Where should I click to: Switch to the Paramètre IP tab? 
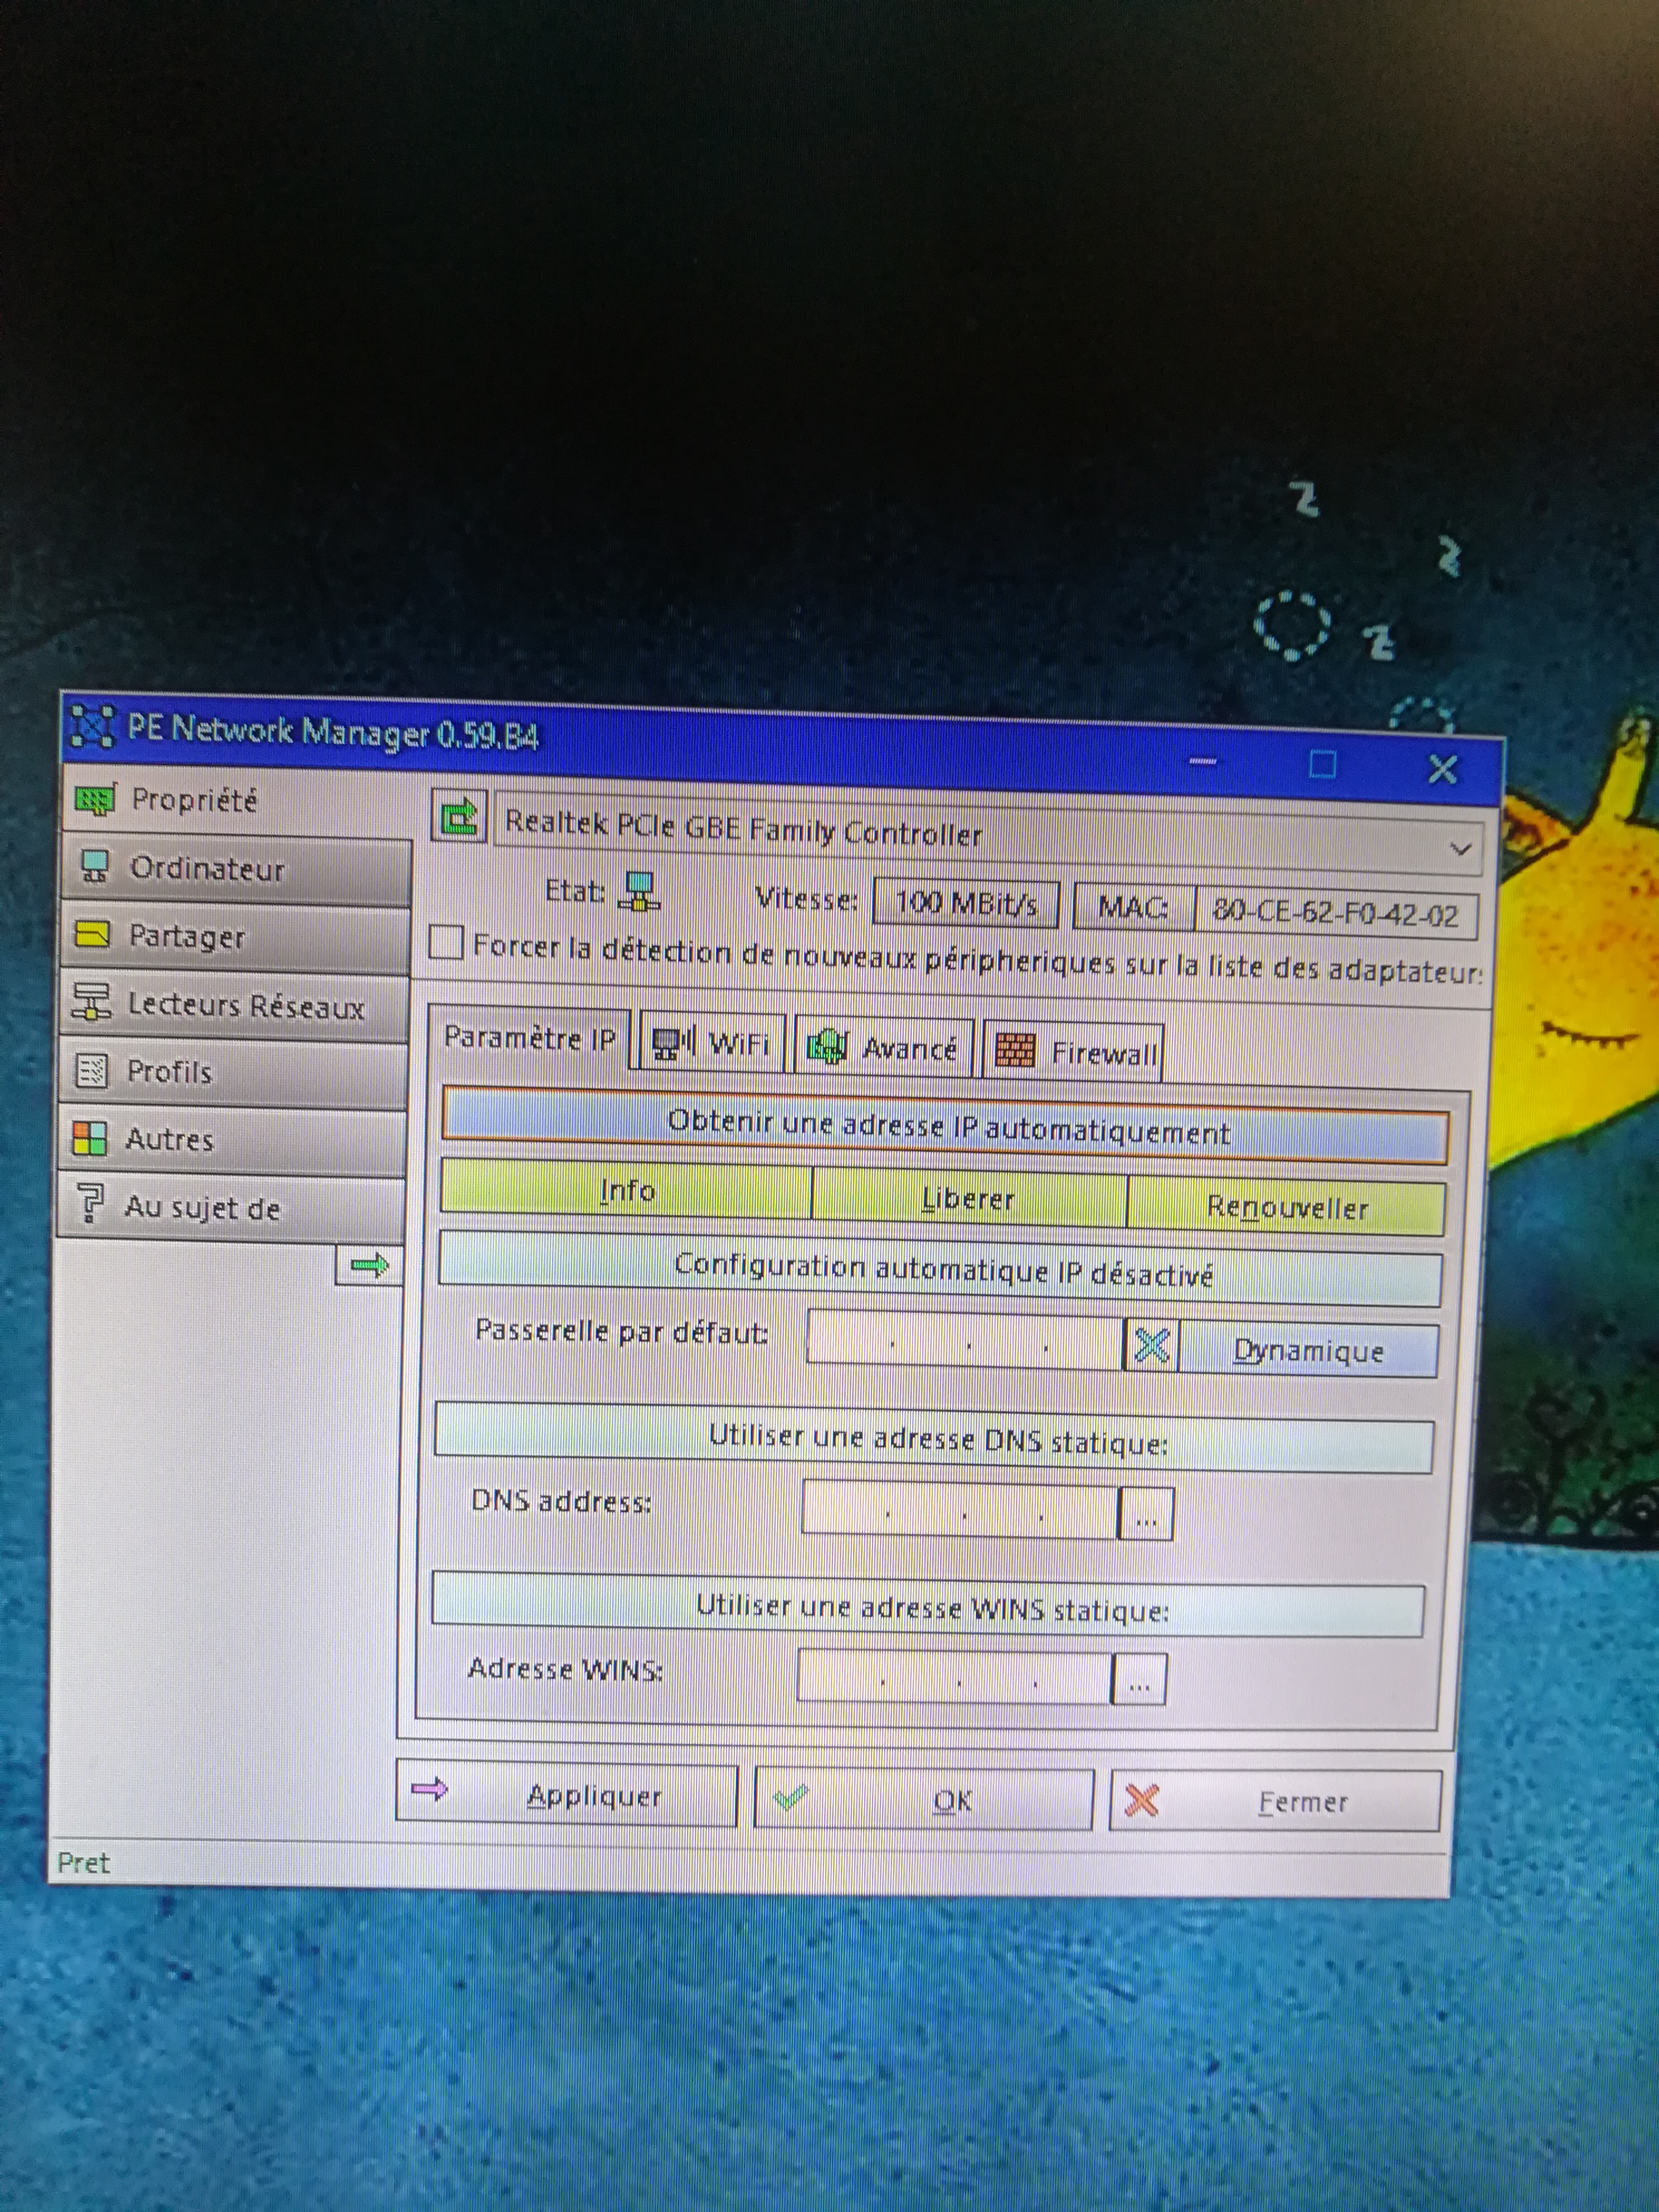(529, 1038)
